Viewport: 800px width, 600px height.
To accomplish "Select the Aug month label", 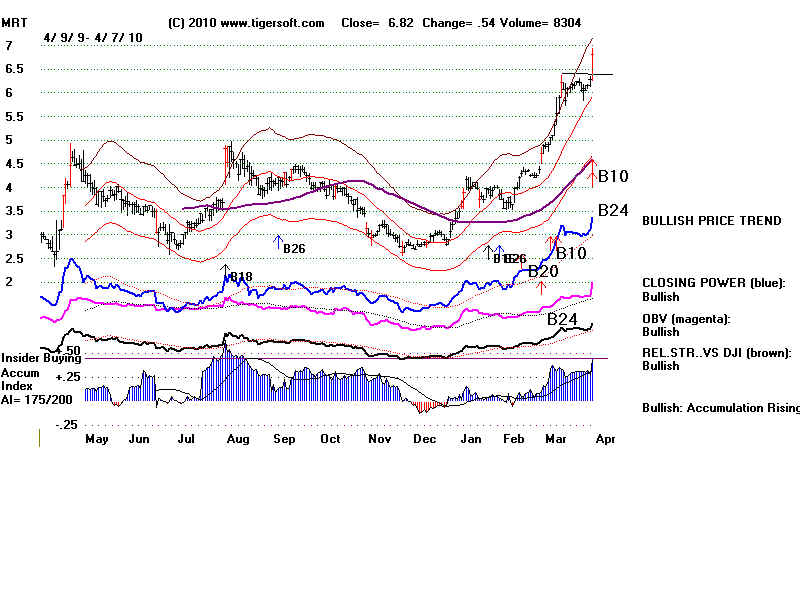I will point(238,439).
